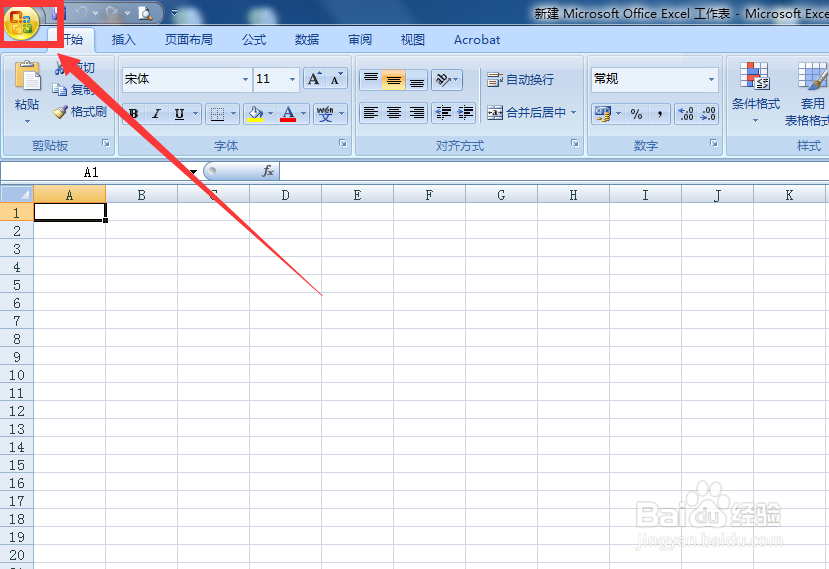Set top vertical alignment
The width and height of the screenshot is (829, 569).
click(x=371, y=80)
